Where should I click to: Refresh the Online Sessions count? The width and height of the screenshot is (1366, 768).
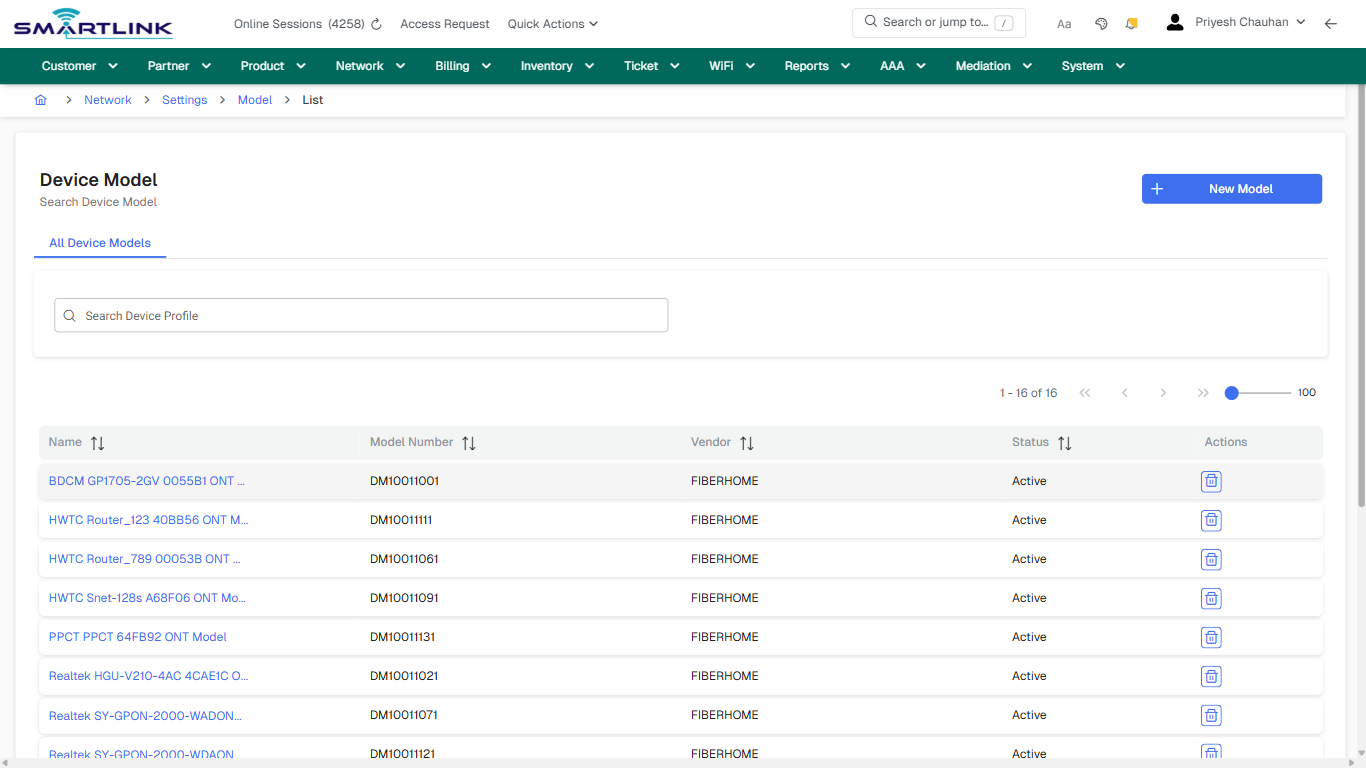374,23
